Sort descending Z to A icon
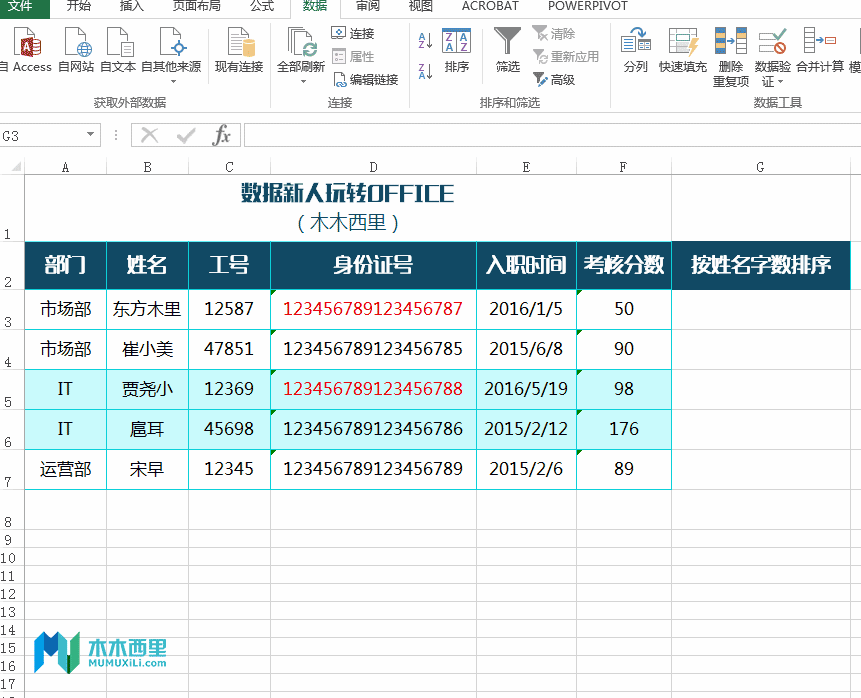The image size is (861, 698). [x=425, y=71]
